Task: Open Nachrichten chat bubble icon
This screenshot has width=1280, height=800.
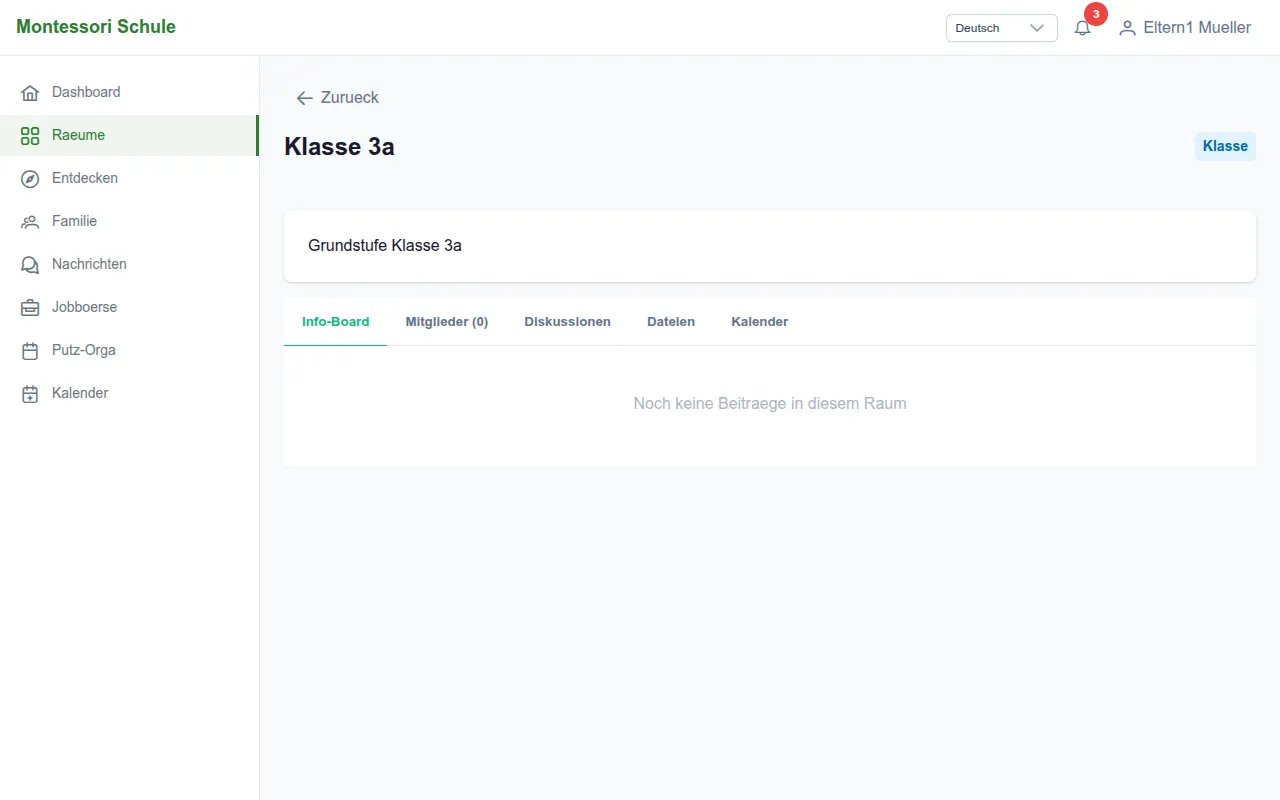Action: pos(30,264)
